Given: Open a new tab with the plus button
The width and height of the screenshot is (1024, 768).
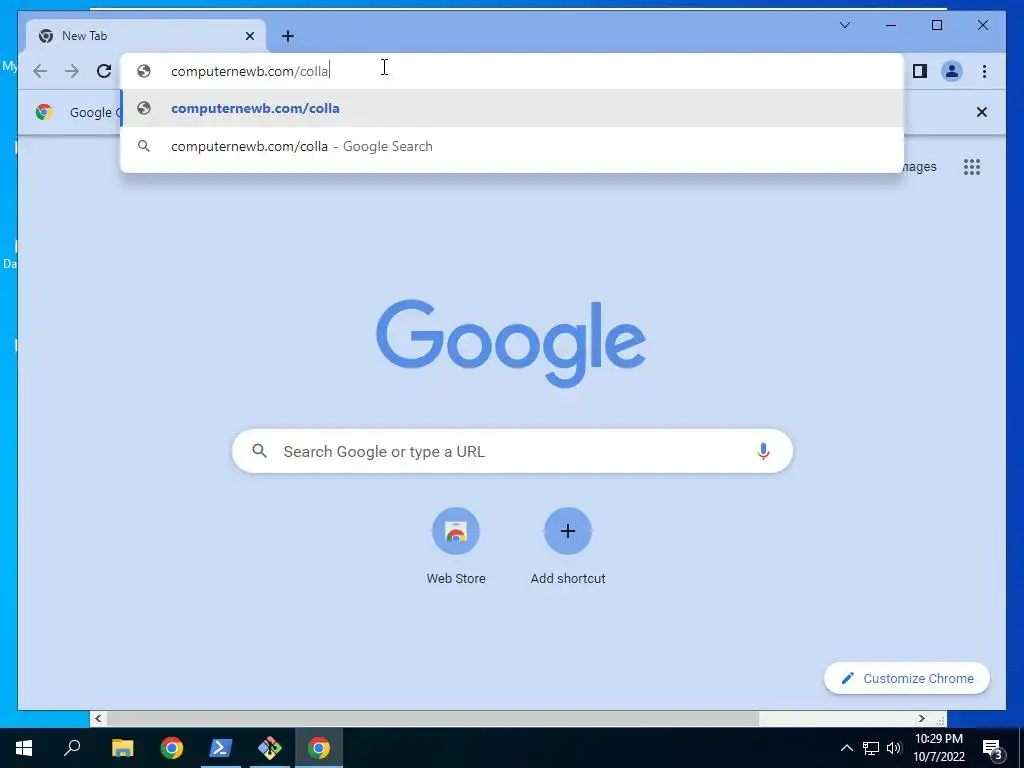Looking at the screenshot, I should click(x=287, y=36).
